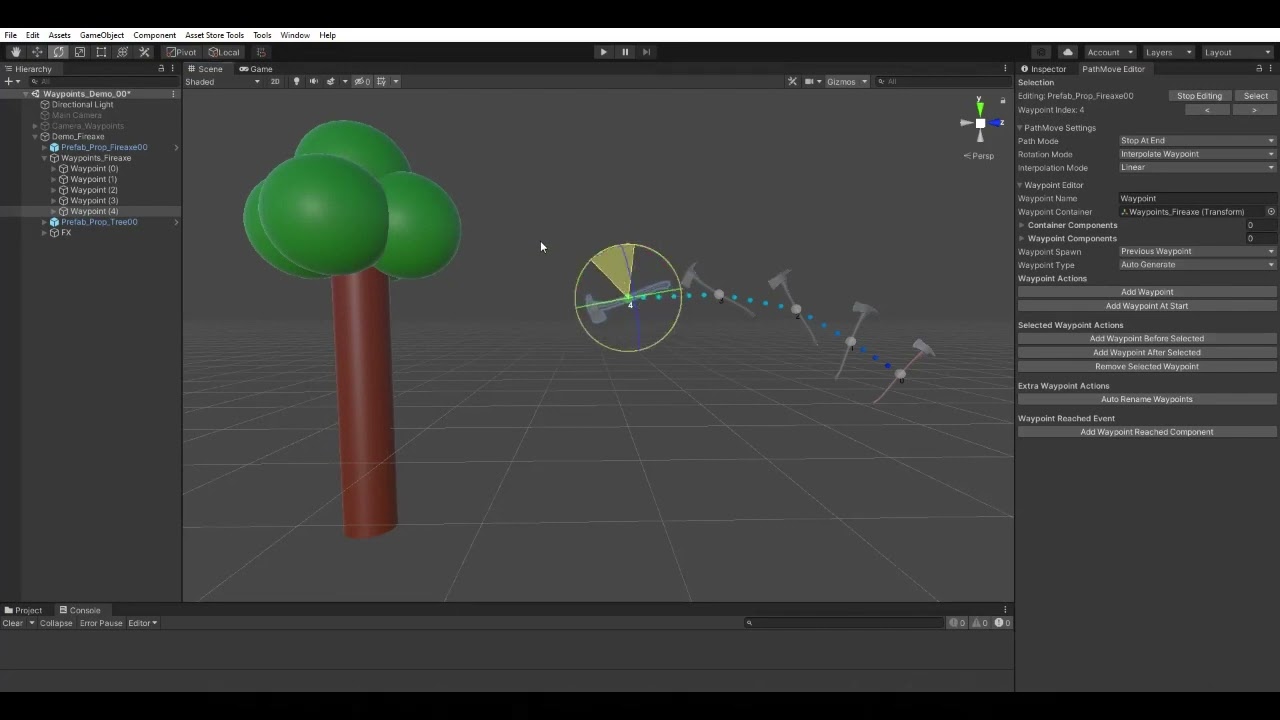Click the Play button
Screen dimensions: 1280x720
603,52
